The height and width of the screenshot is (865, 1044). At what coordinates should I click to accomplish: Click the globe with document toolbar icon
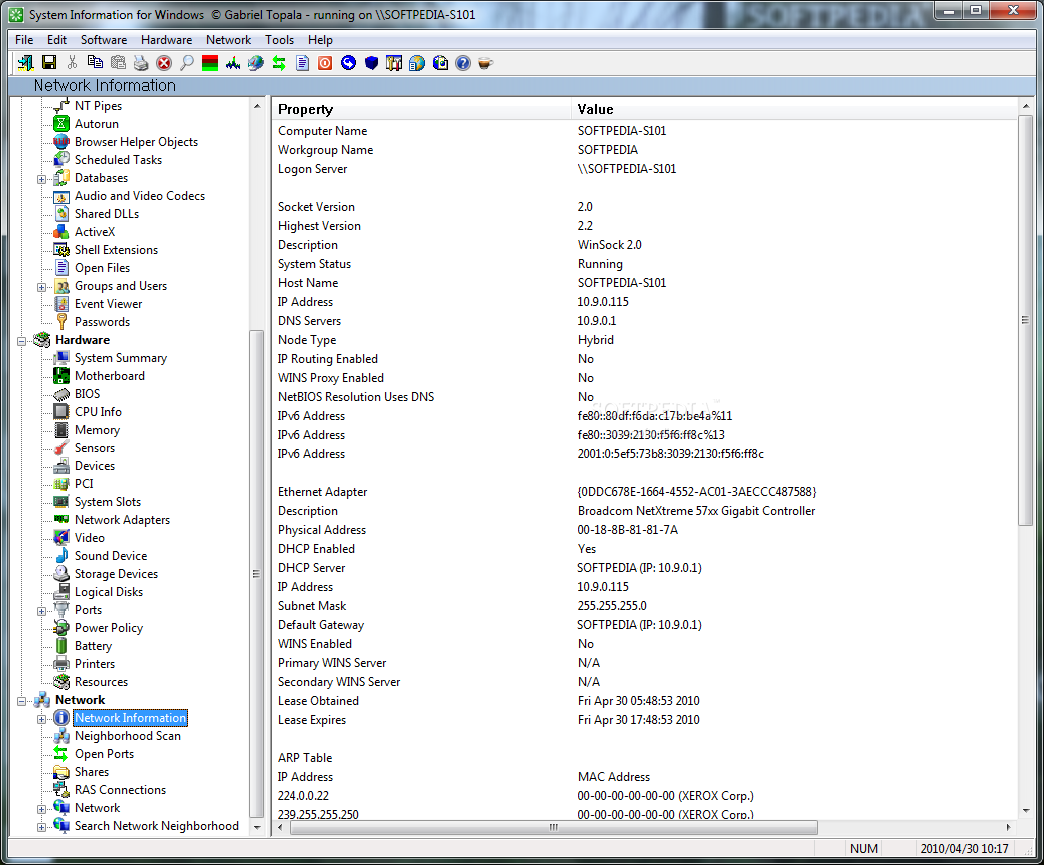tap(417, 63)
